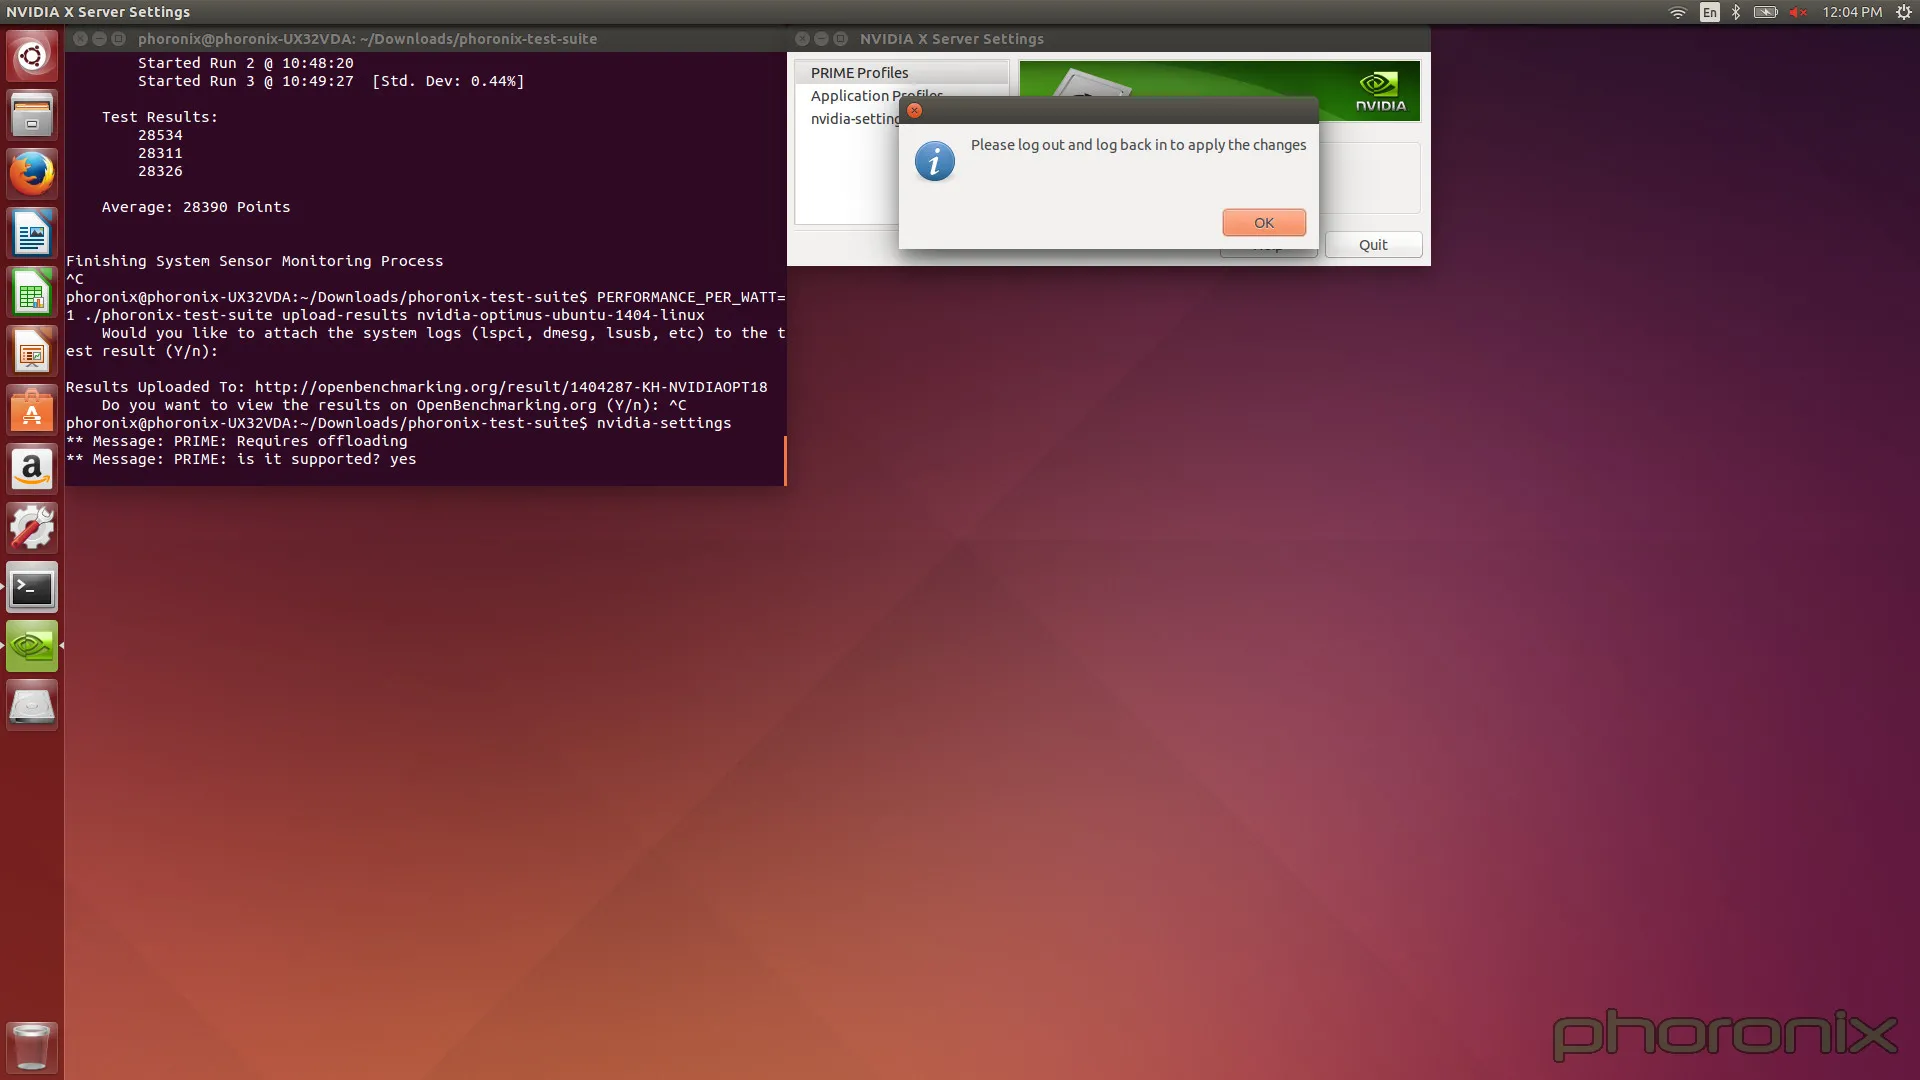Open the En keyboard layout indicator
This screenshot has height=1080, width=1920.
click(1710, 12)
